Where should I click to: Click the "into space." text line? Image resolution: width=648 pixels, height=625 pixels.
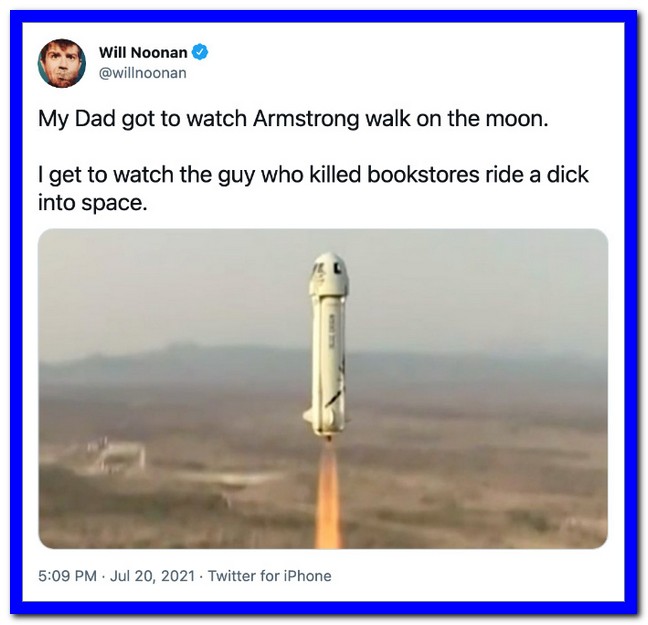point(93,203)
